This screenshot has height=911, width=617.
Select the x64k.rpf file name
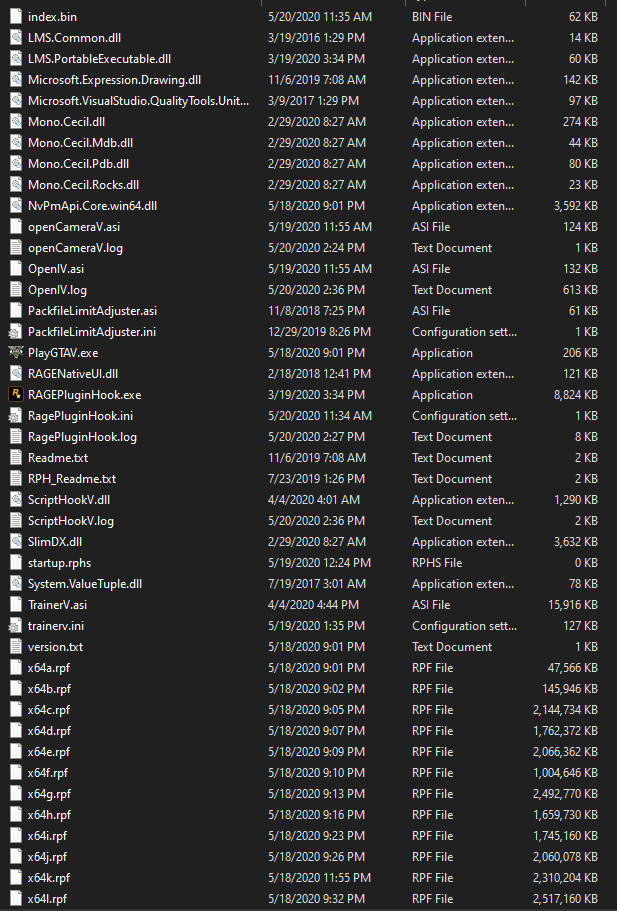click(x=49, y=877)
